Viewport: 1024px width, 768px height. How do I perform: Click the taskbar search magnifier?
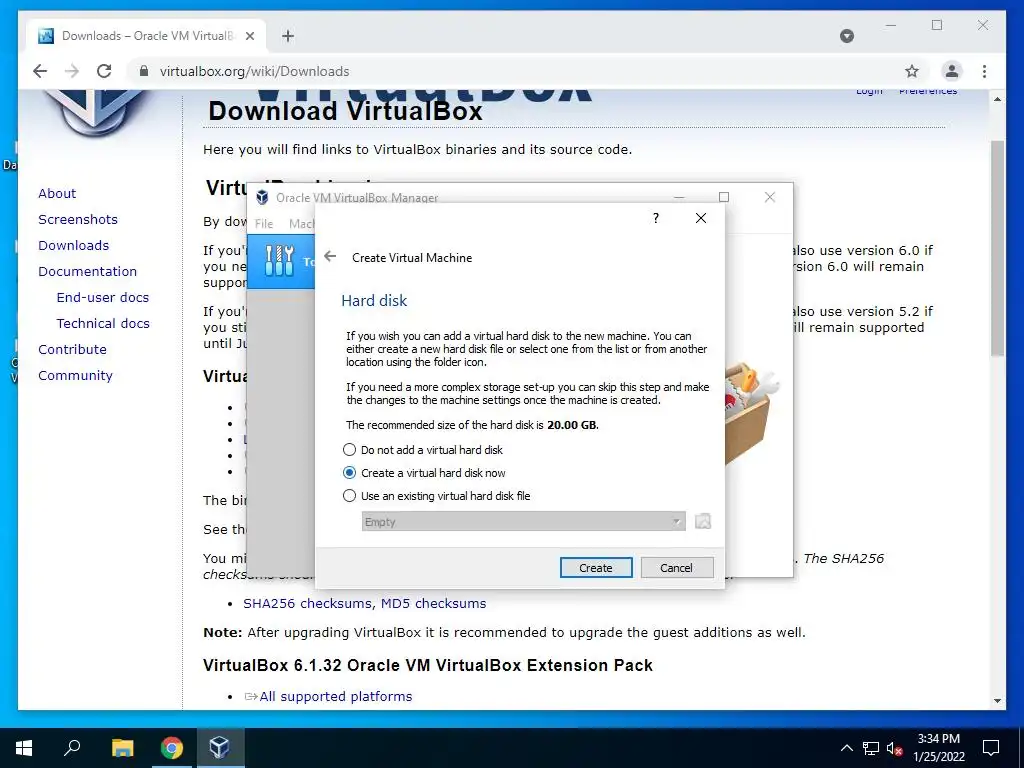(x=72, y=747)
